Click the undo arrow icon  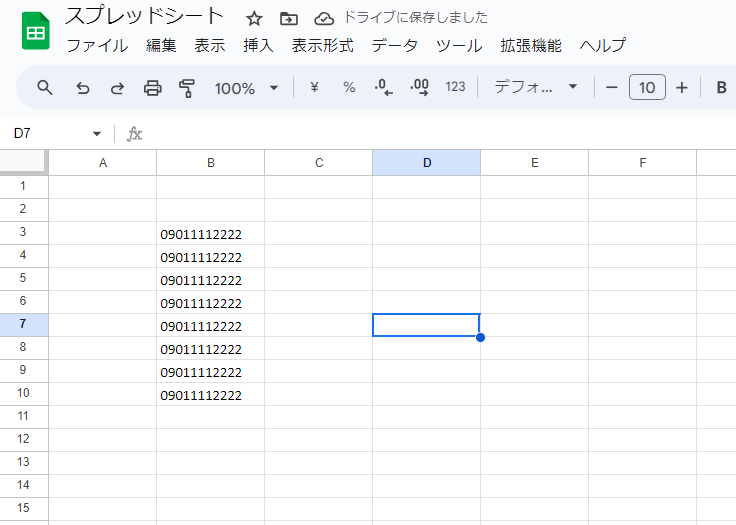click(83, 88)
